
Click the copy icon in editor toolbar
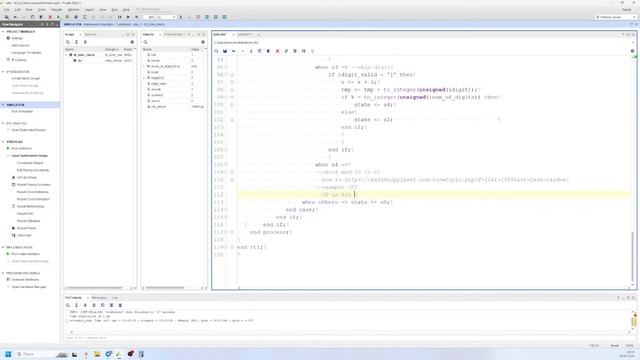click(x=260, y=51)
